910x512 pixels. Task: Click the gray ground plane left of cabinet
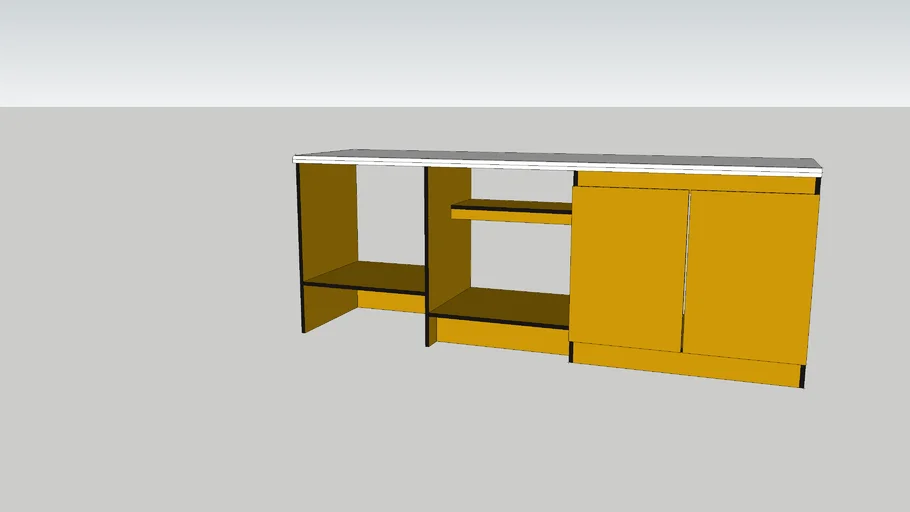coord(150,300)
